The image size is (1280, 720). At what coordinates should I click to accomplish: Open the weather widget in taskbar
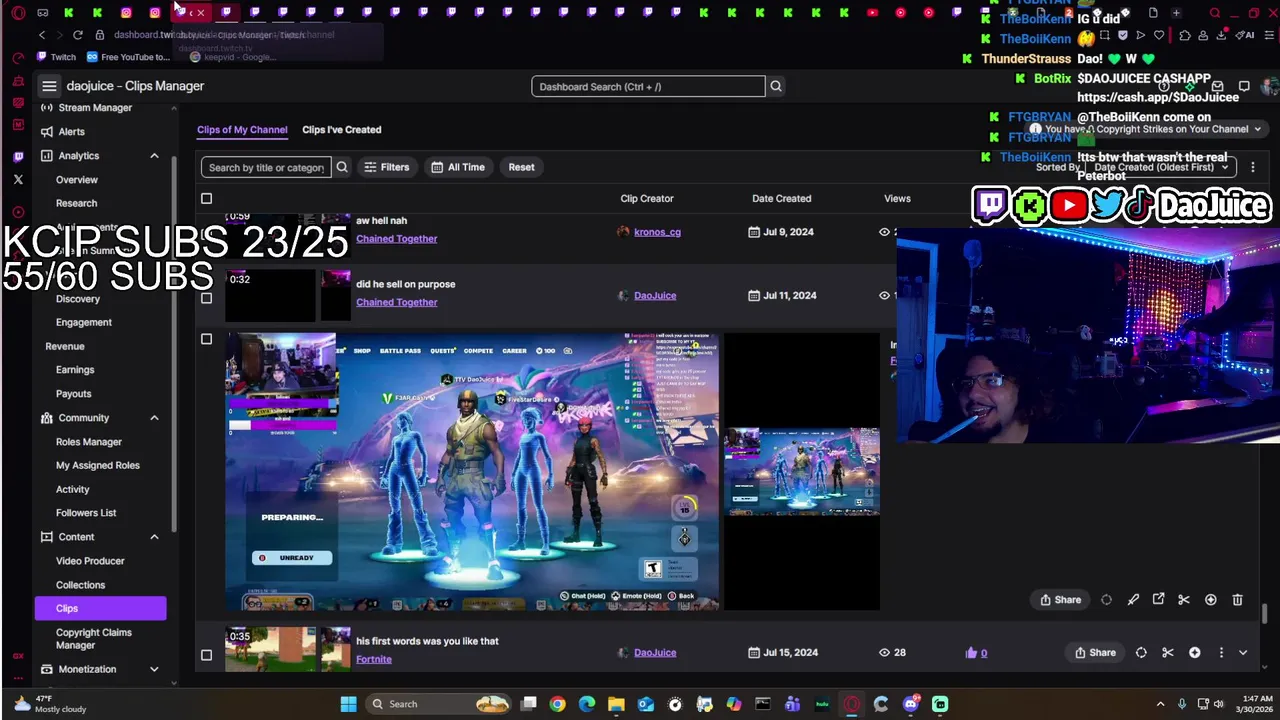coord(48,704)
